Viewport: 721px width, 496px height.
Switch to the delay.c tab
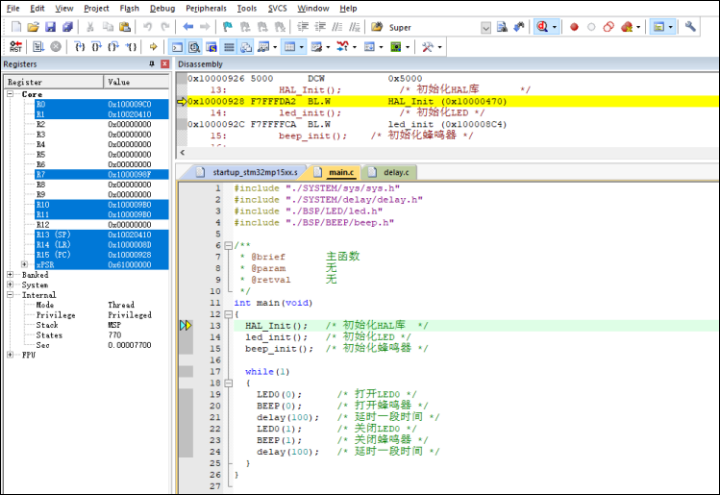395,173
